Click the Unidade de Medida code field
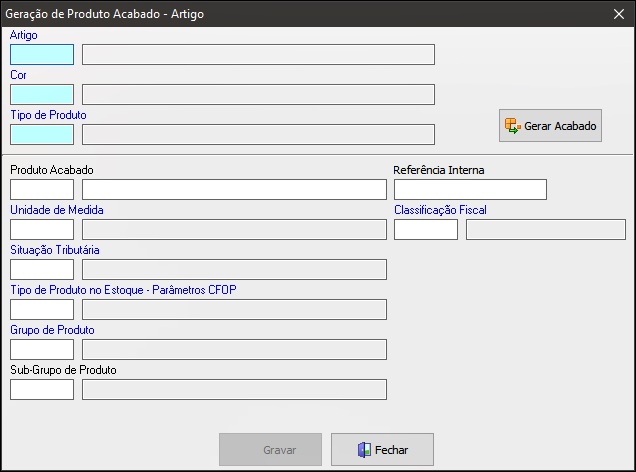The height and width of the screenshot is (472, 636). tap(42, 230)
